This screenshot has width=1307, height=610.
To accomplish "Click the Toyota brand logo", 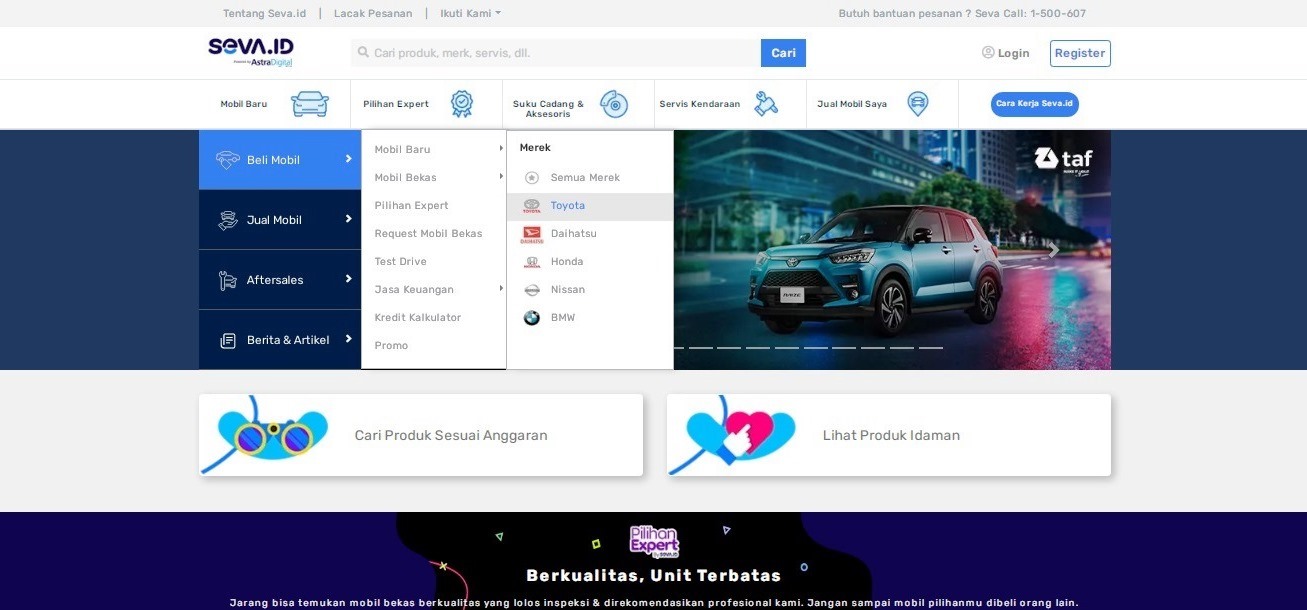I will 532,206.
